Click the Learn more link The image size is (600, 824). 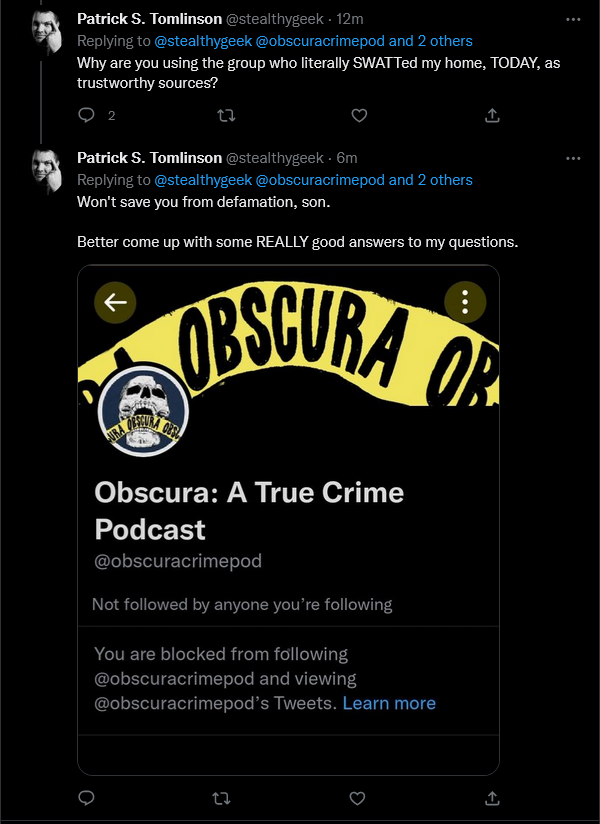point(389,703)
